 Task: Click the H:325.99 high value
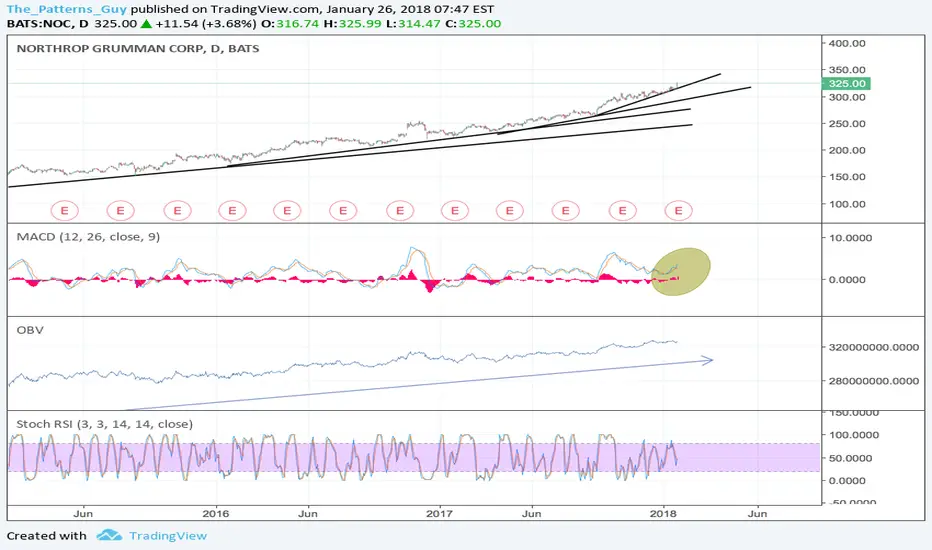(x=352, y=24)
